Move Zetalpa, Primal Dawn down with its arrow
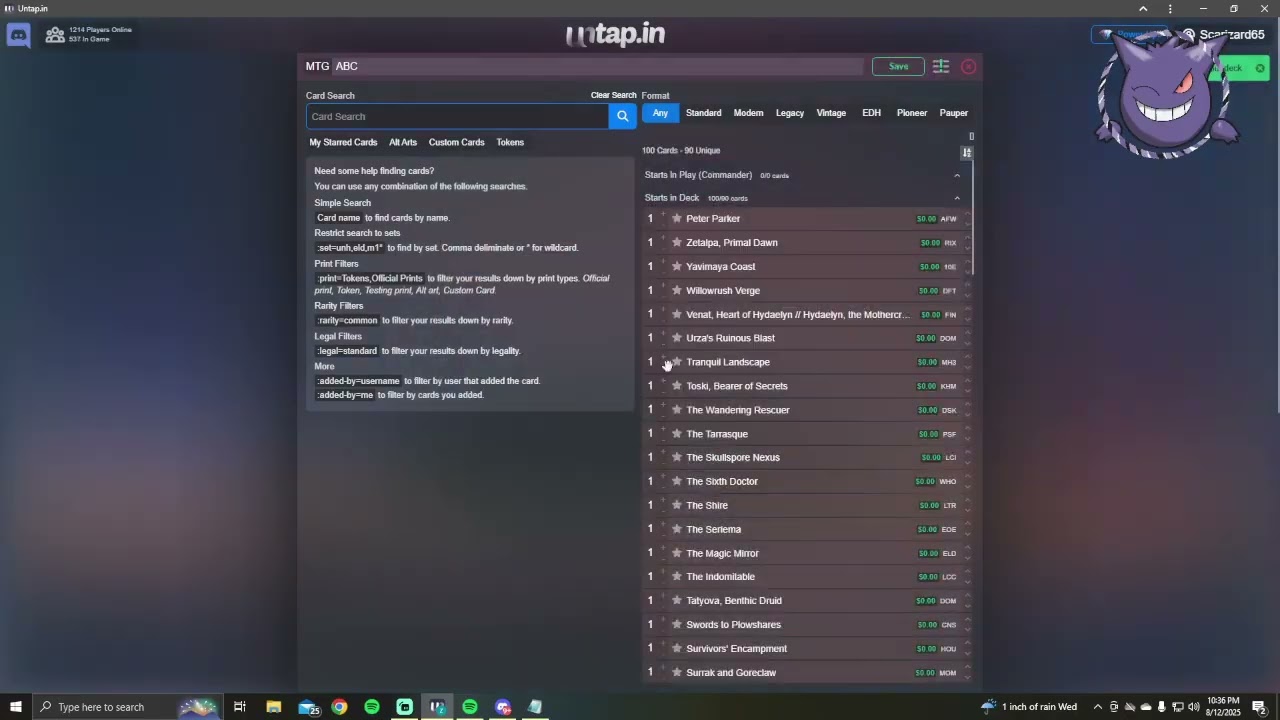 tap(967, 247)
